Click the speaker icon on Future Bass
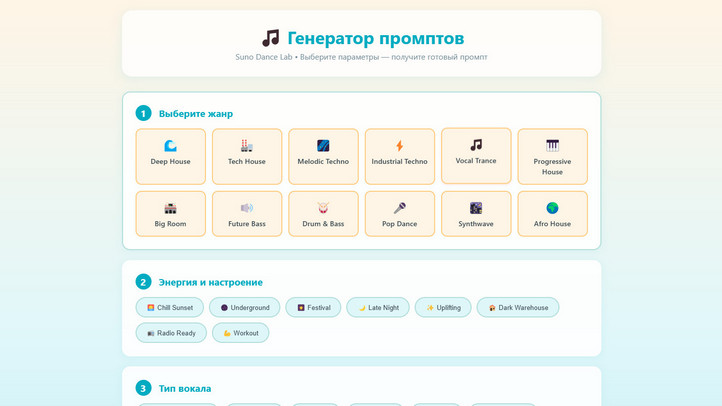The image size is (722, 406). pyautogui.click(x=247, y=208)
